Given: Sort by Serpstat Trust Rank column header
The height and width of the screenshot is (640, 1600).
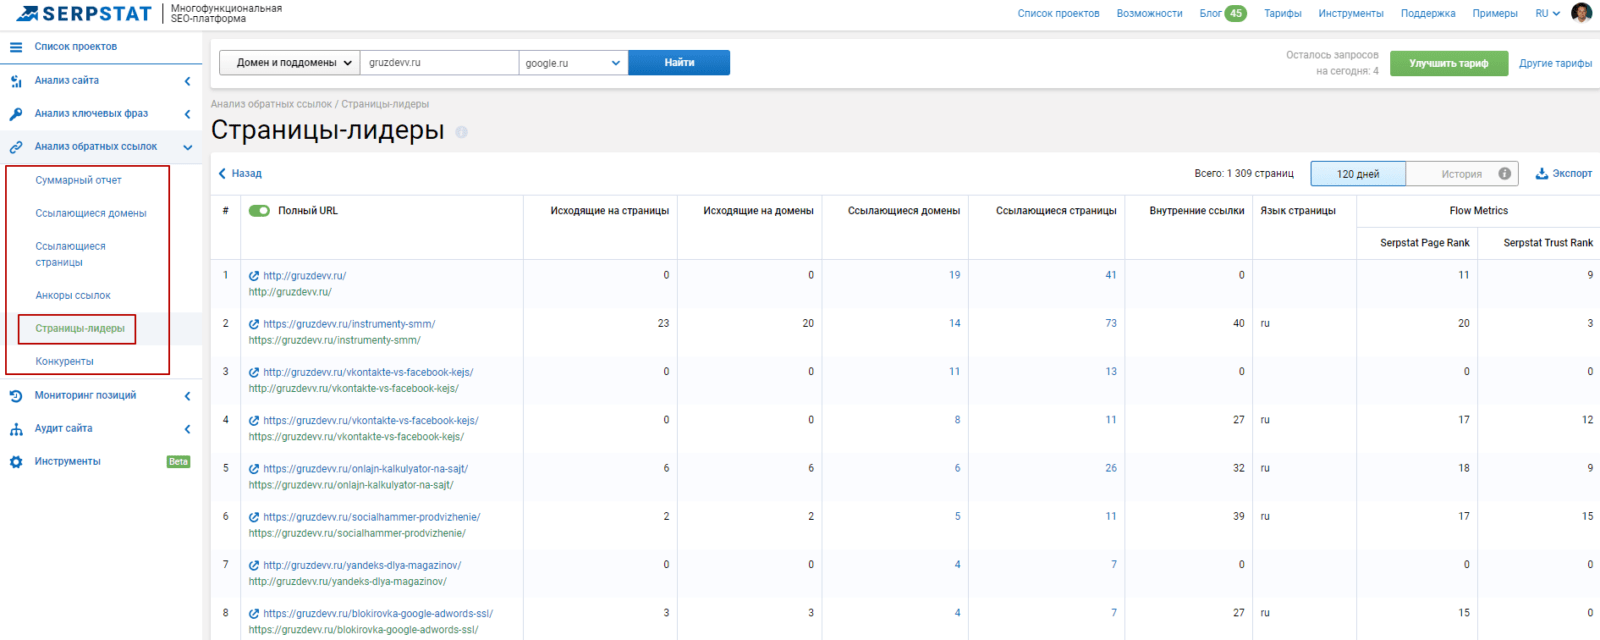Looking at the screenshot, I should tap(1548, 243).
